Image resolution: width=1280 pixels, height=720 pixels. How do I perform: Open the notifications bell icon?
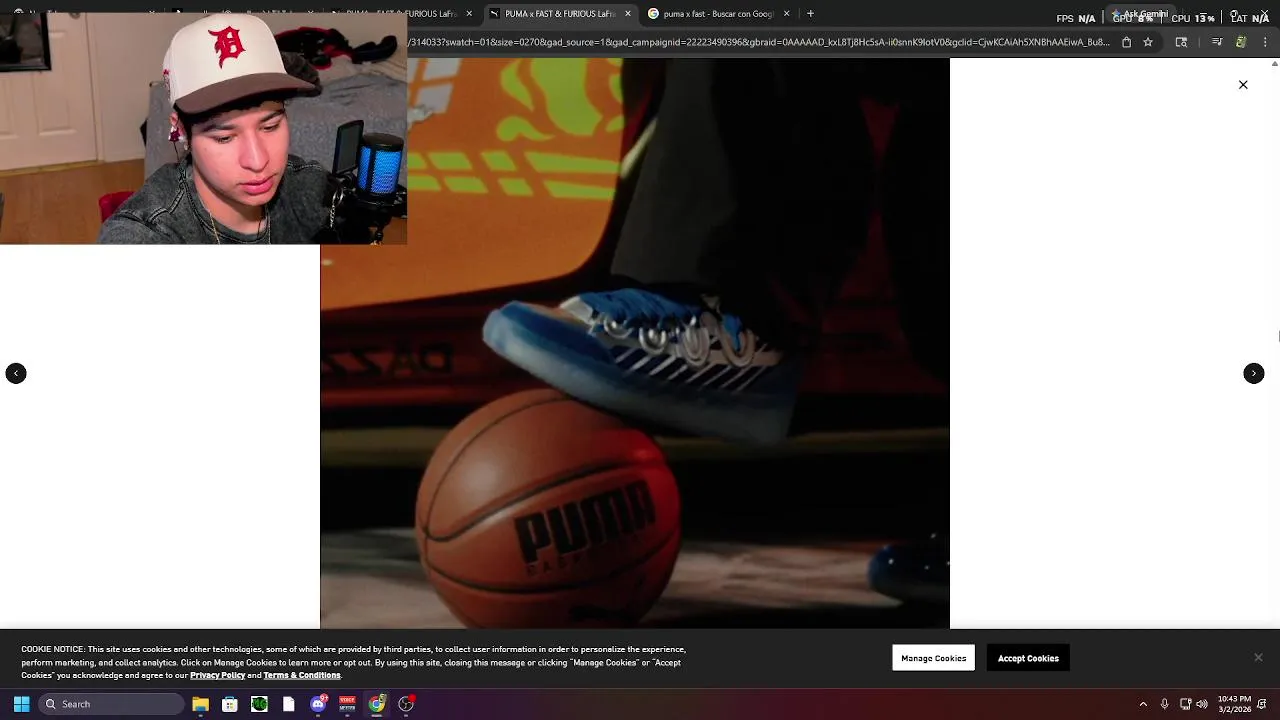coord(1262,704)
